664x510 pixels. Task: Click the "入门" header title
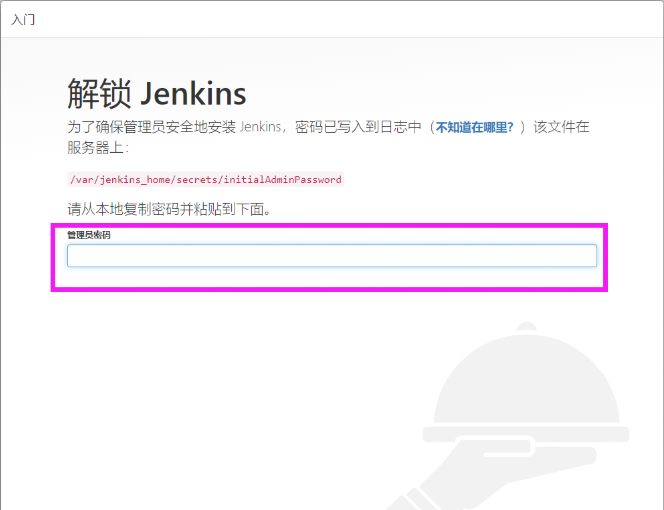(x=23, y=19)
